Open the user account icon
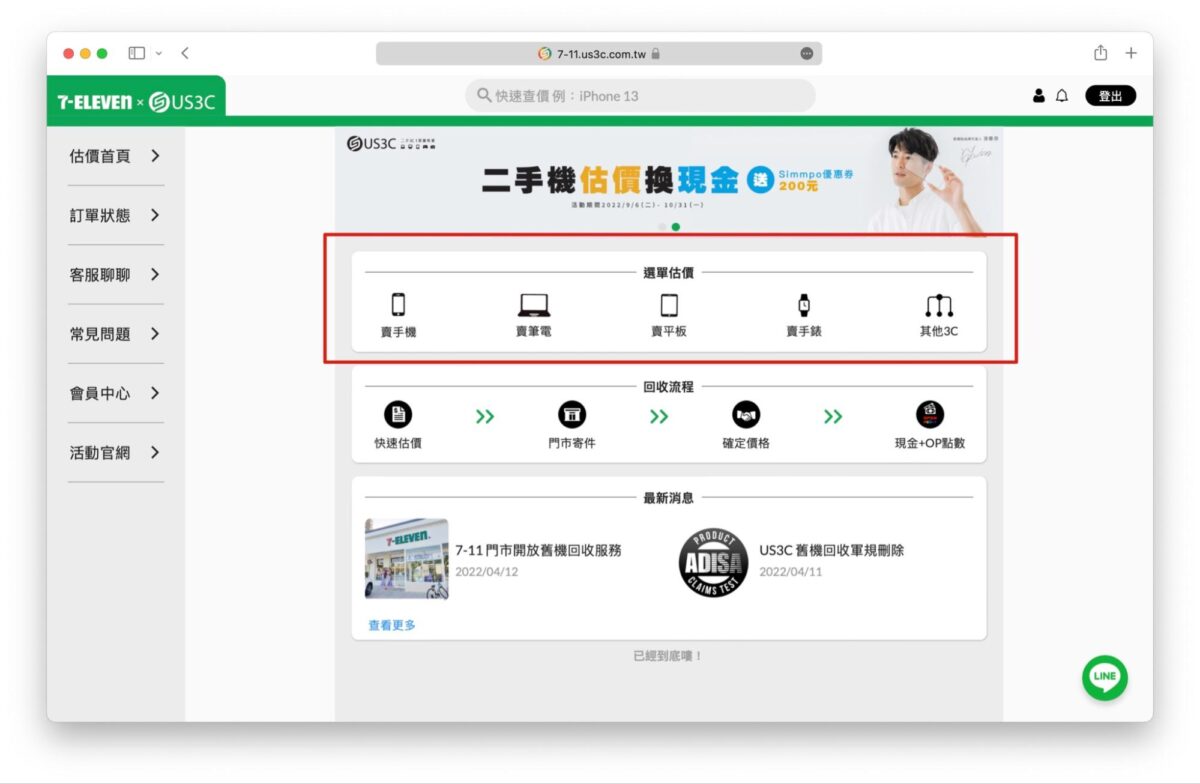Viewport: 1200px width, 784px height. coord(1039,96)
